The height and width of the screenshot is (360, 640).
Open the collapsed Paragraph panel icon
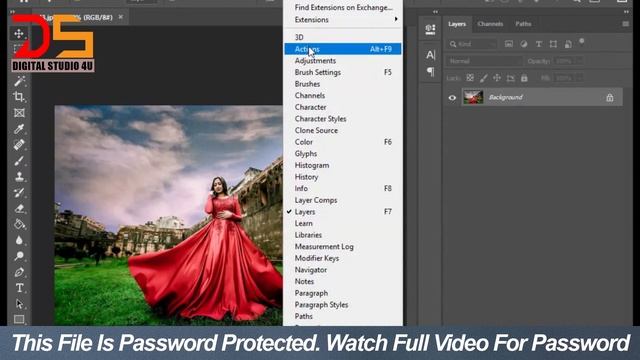pos(430,72)
